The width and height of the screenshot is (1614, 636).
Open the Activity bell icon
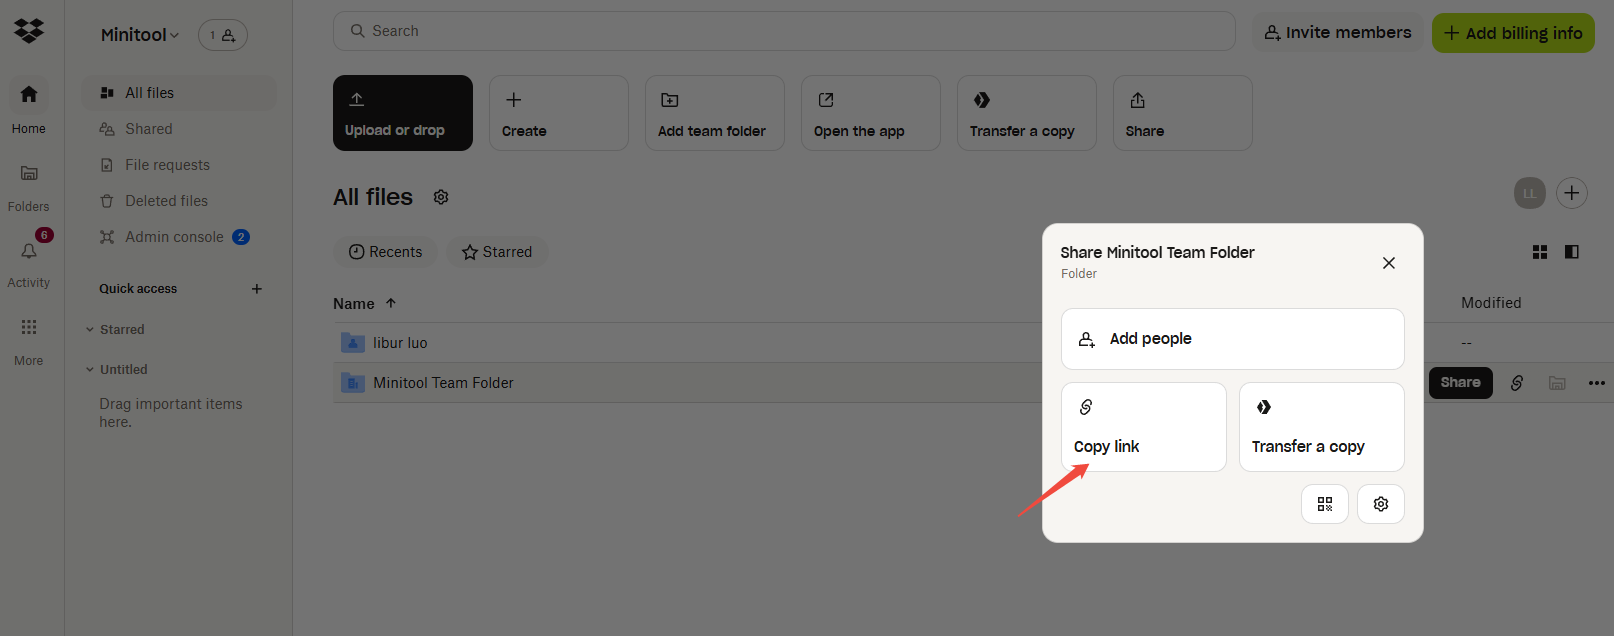pos(29,251)
